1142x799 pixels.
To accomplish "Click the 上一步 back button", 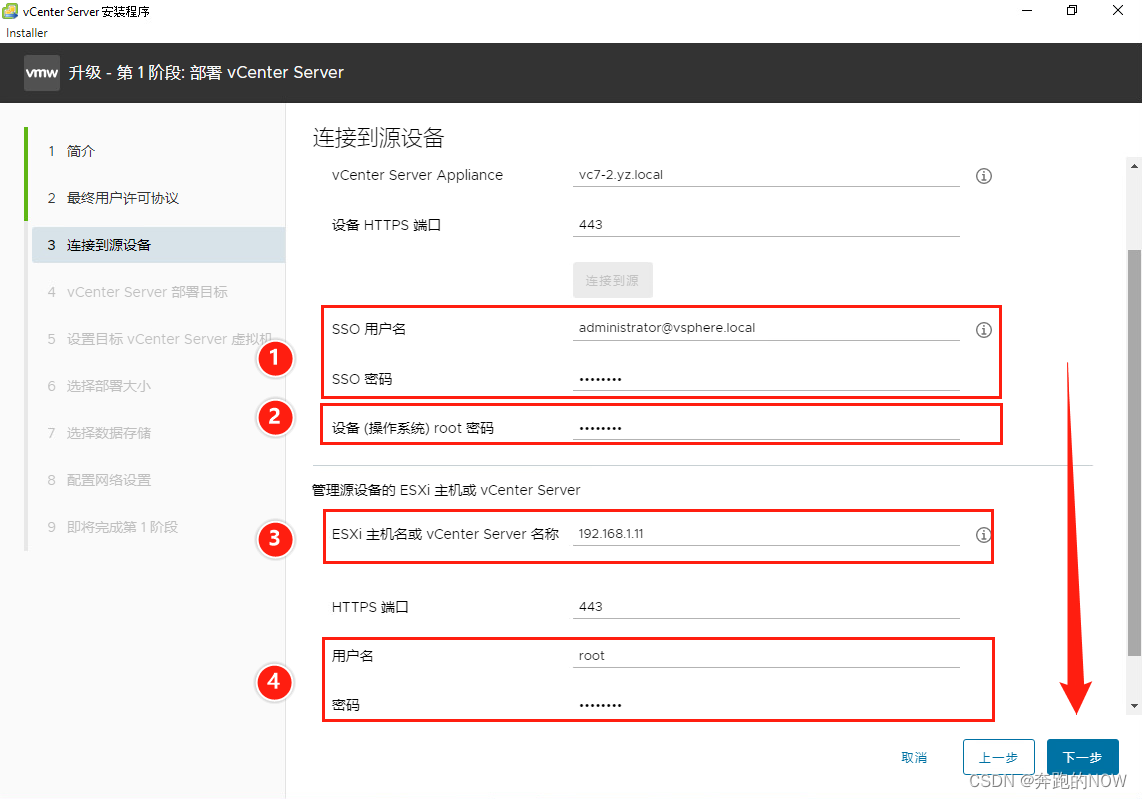I will (999, 757).
